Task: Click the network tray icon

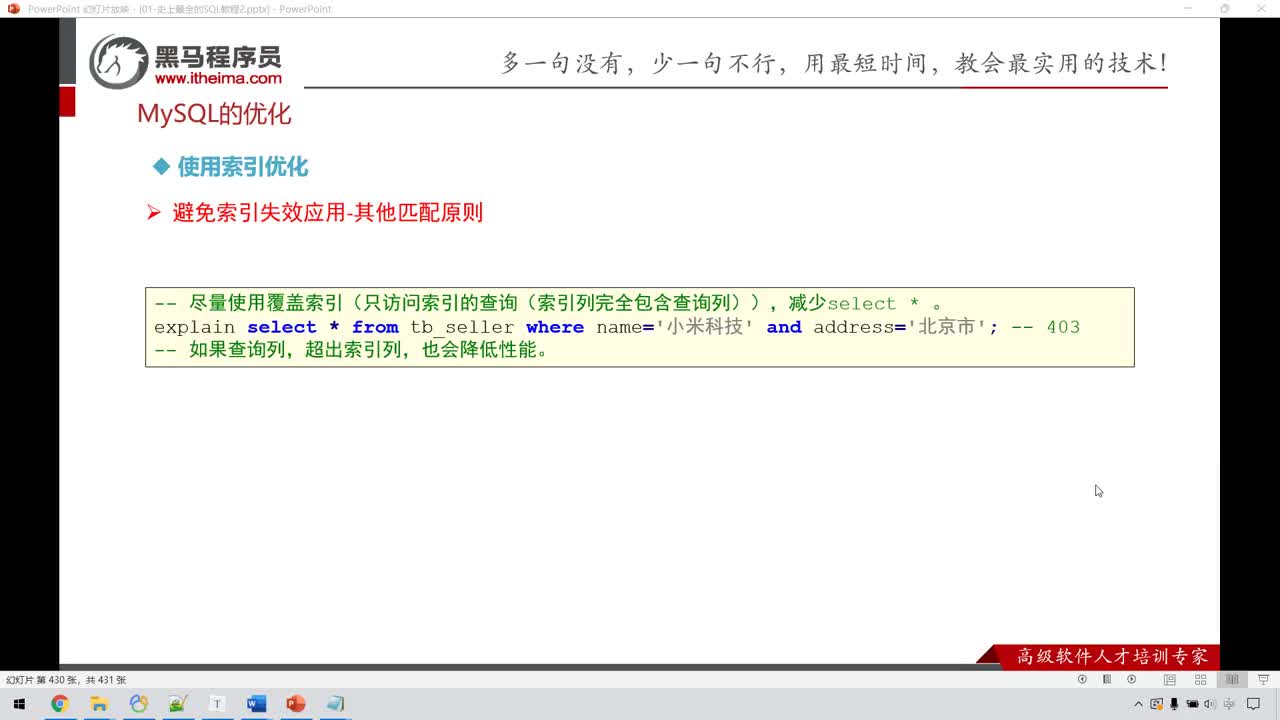Action: coord(1229,704)
